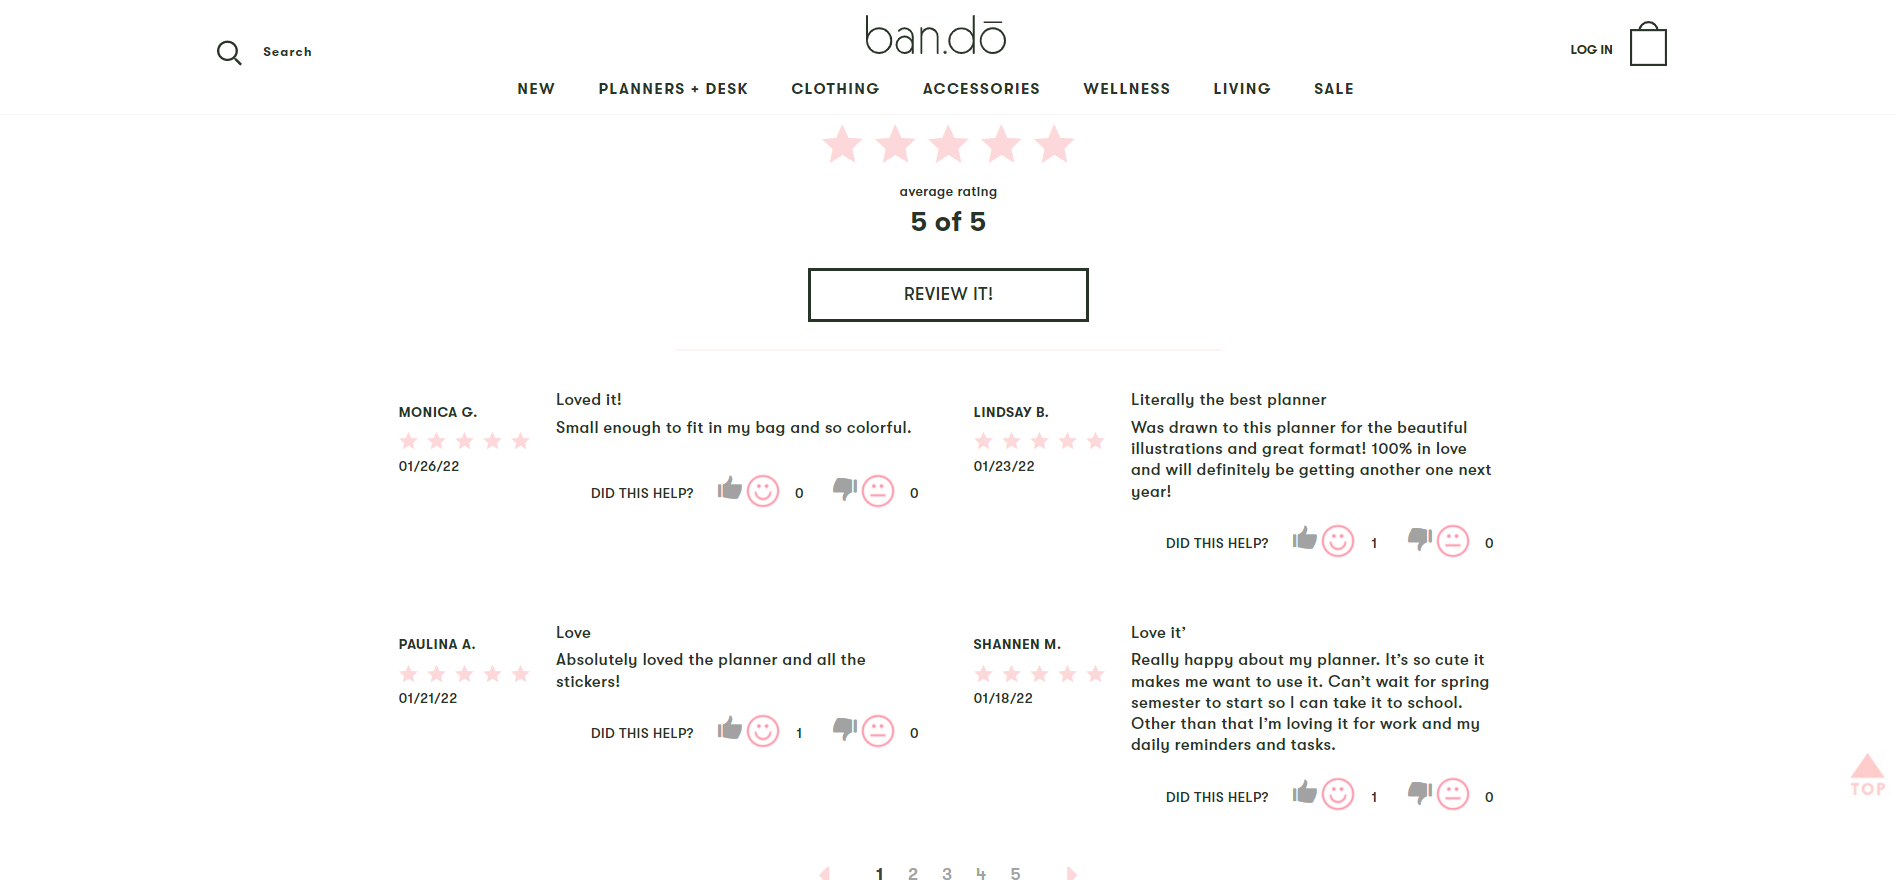Open the Sale menu
1896x880 pixels.
point(1333,89)
